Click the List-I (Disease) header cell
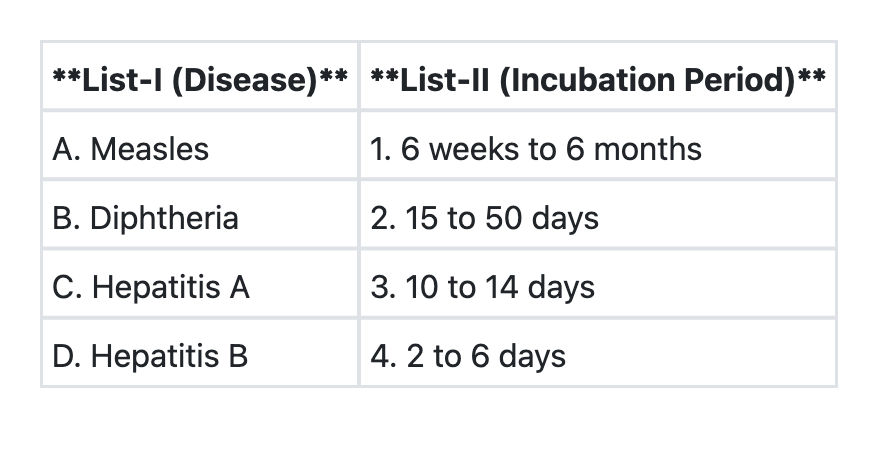Image resolution: width=878 pixels, height=460 pixels. (200, 77)
